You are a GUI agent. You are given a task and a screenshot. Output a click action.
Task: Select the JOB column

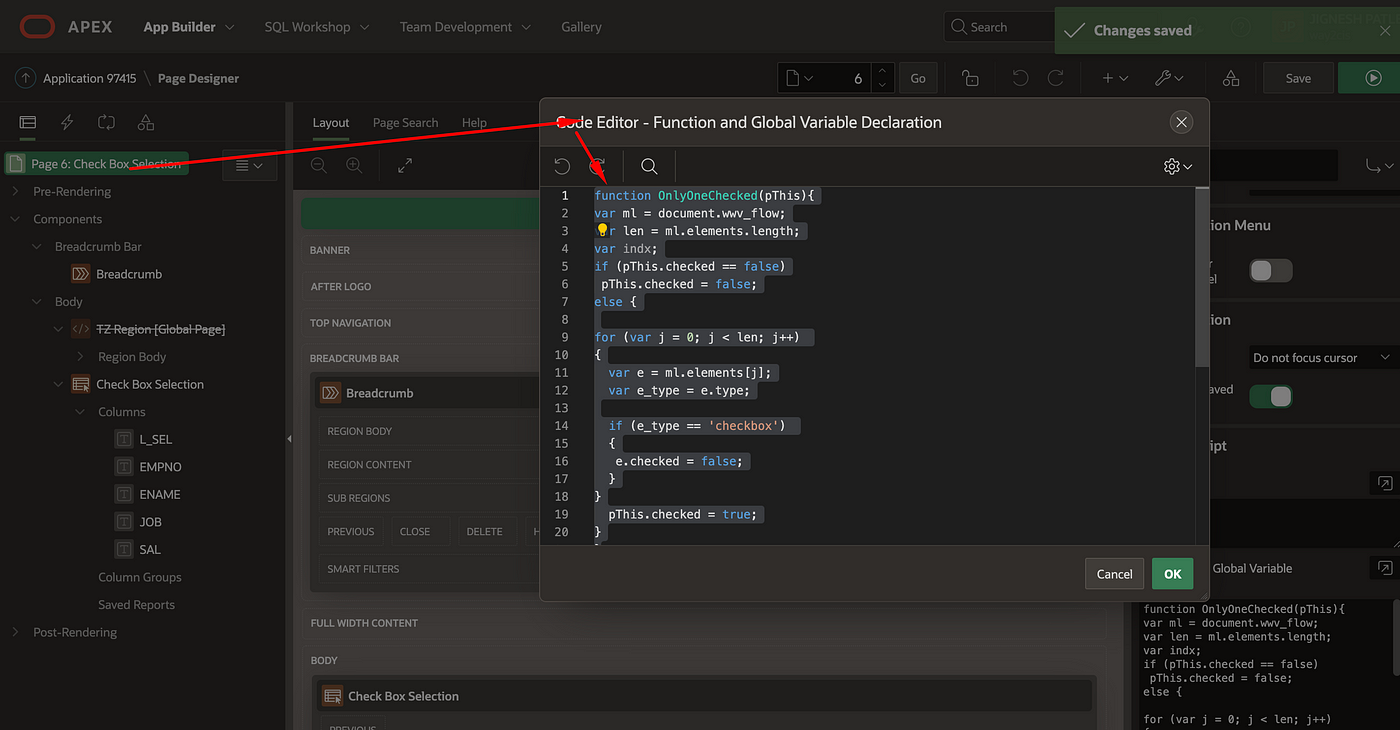[x=138, y=522]
